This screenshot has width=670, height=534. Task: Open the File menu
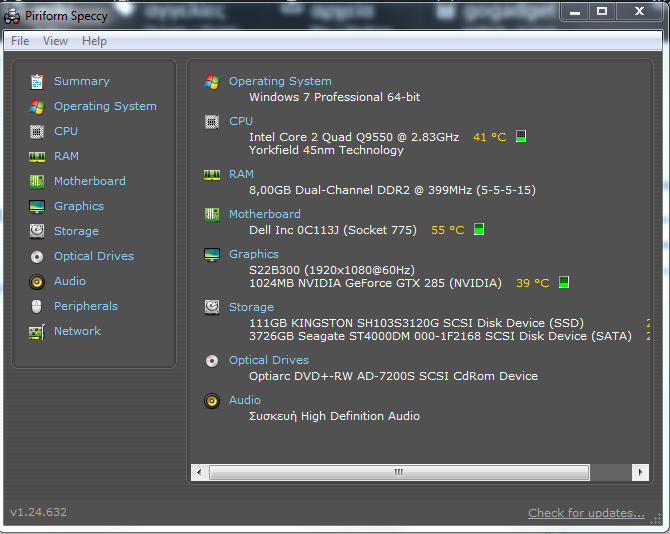click(x=20, y=41)
